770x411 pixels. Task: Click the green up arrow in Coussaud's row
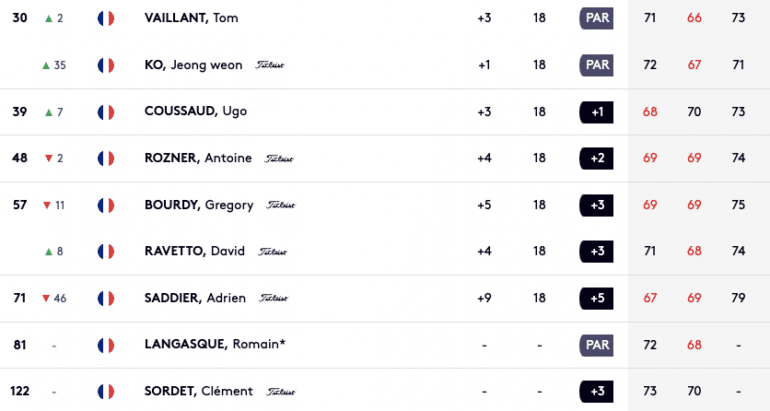click(x=49, y=112)
